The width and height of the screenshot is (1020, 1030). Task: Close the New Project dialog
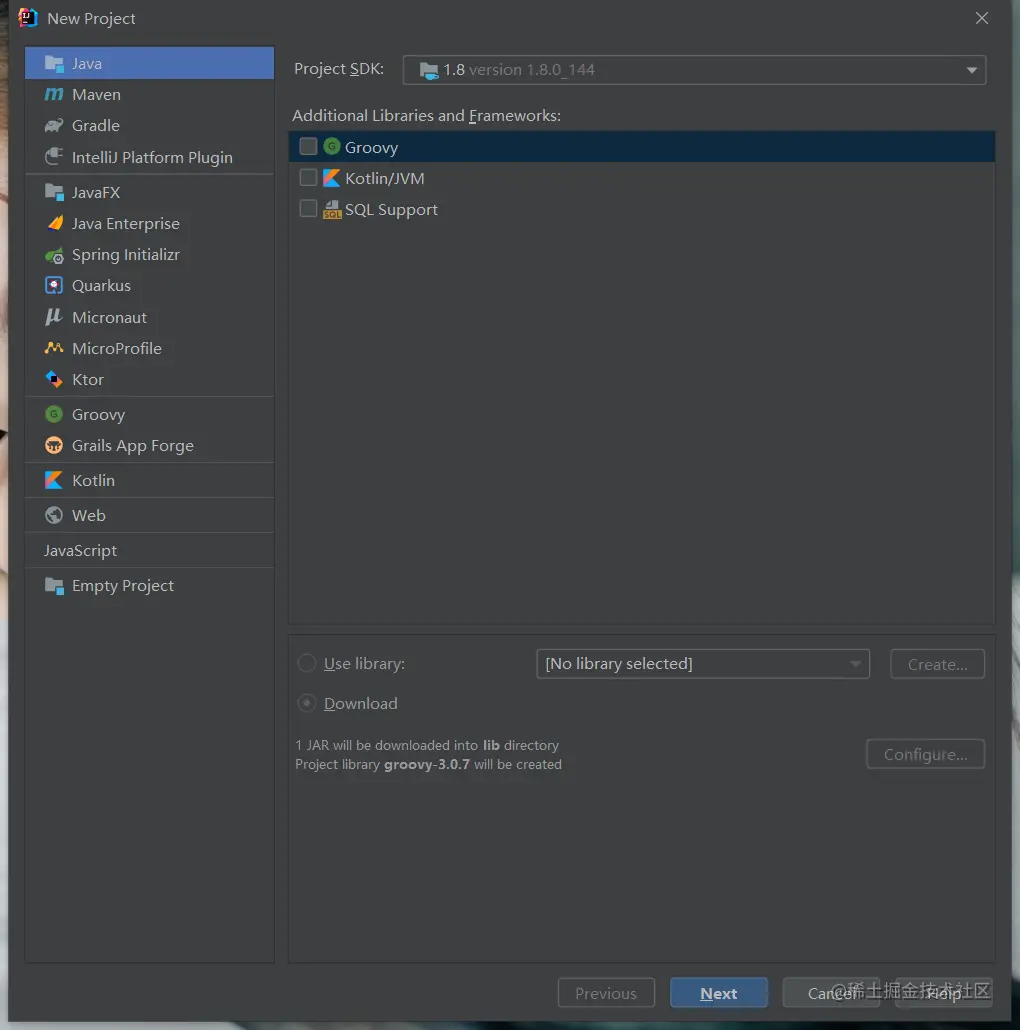(982, 18)
